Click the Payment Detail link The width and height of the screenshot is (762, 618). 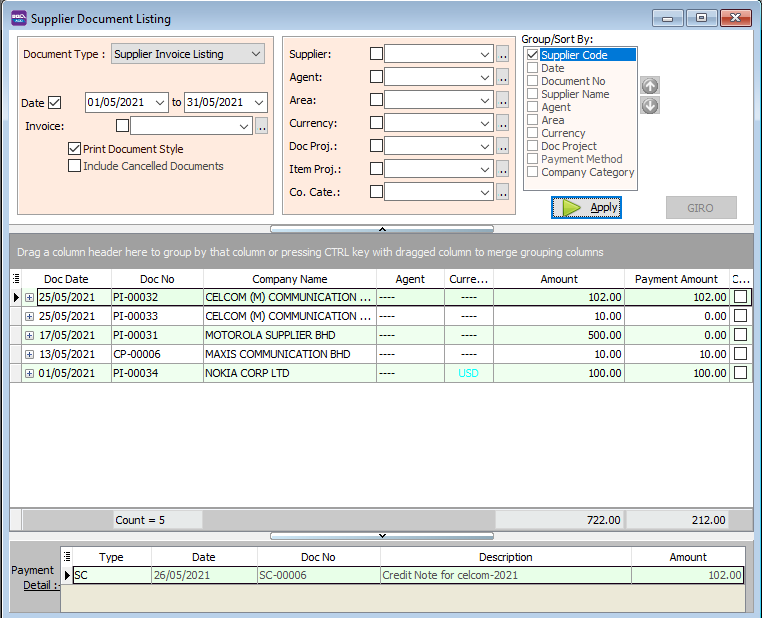(40, 584)
